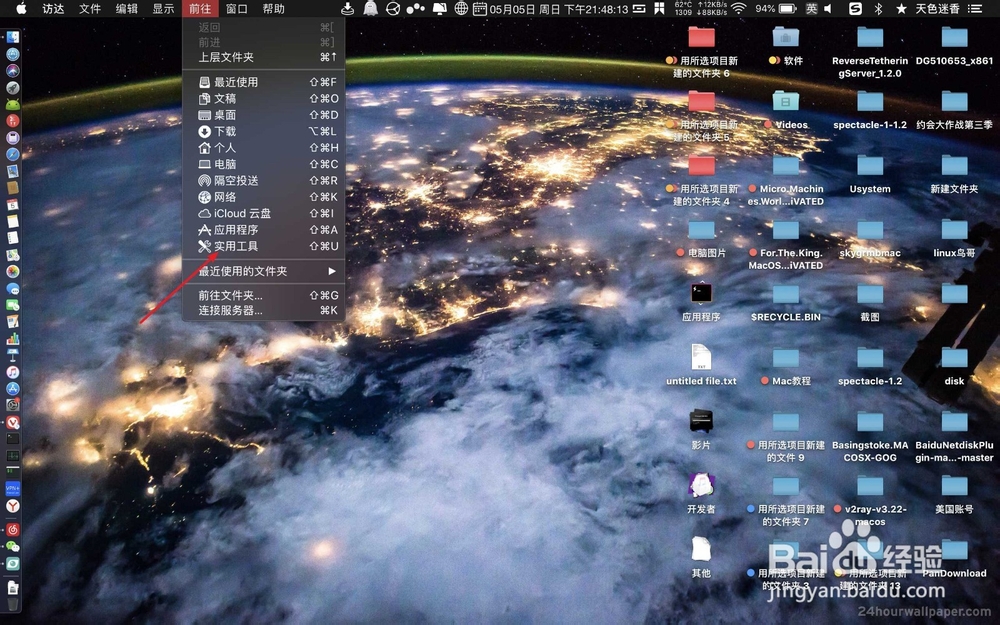Open the 帮助 menu in menu bar
Viewport: 1000px width, 625px height.
(x=274, y=8)
